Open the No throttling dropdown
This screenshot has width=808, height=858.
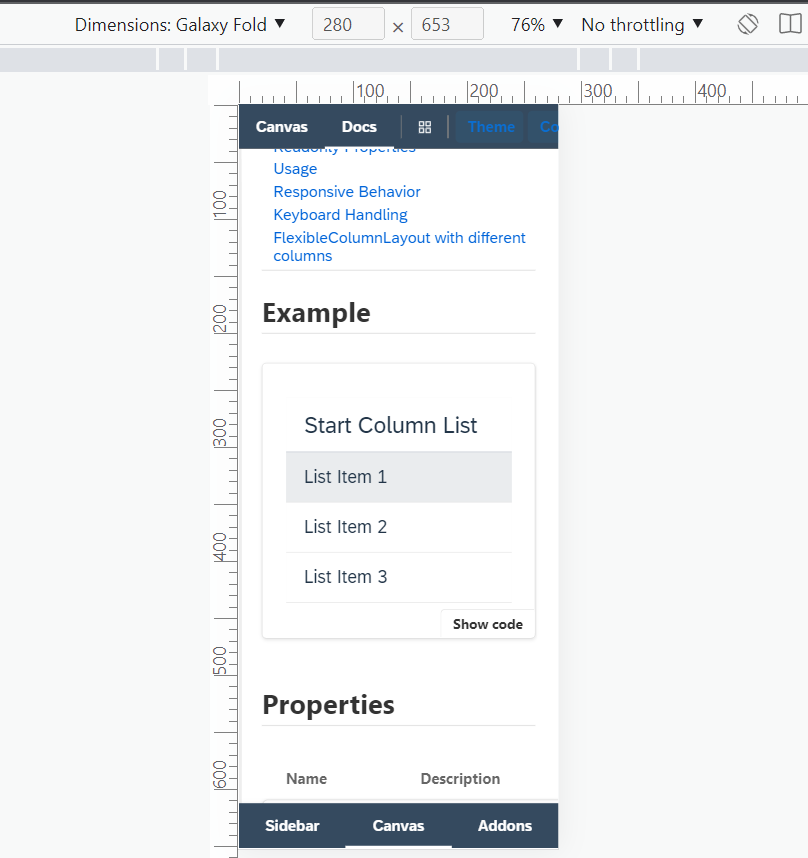[640, 23]
